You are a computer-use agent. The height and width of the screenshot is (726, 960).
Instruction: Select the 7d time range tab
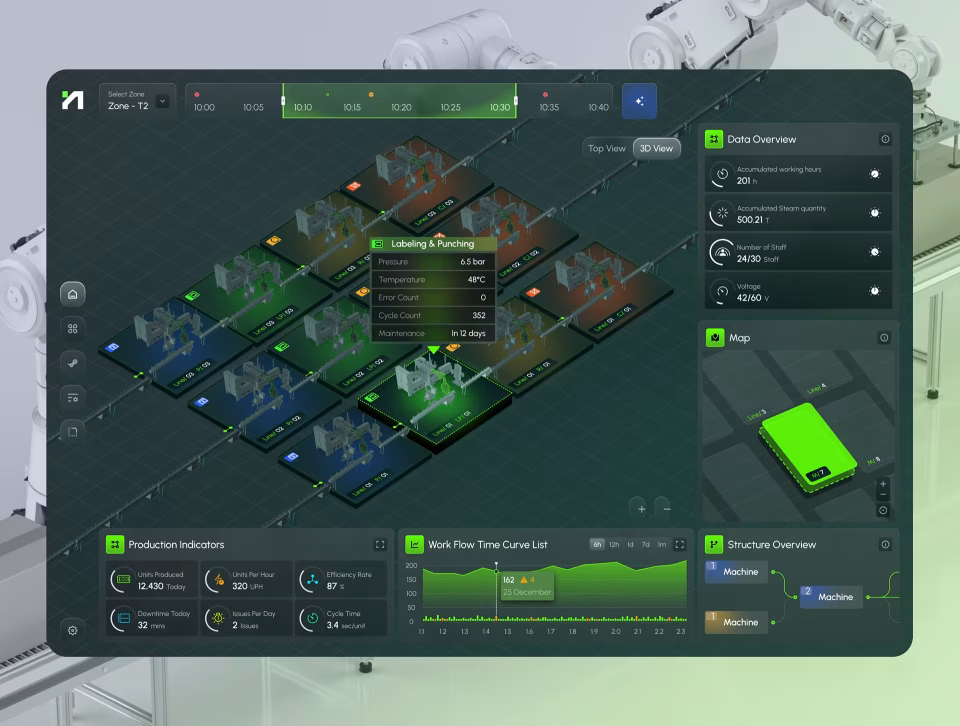click(x=645, y=544)
